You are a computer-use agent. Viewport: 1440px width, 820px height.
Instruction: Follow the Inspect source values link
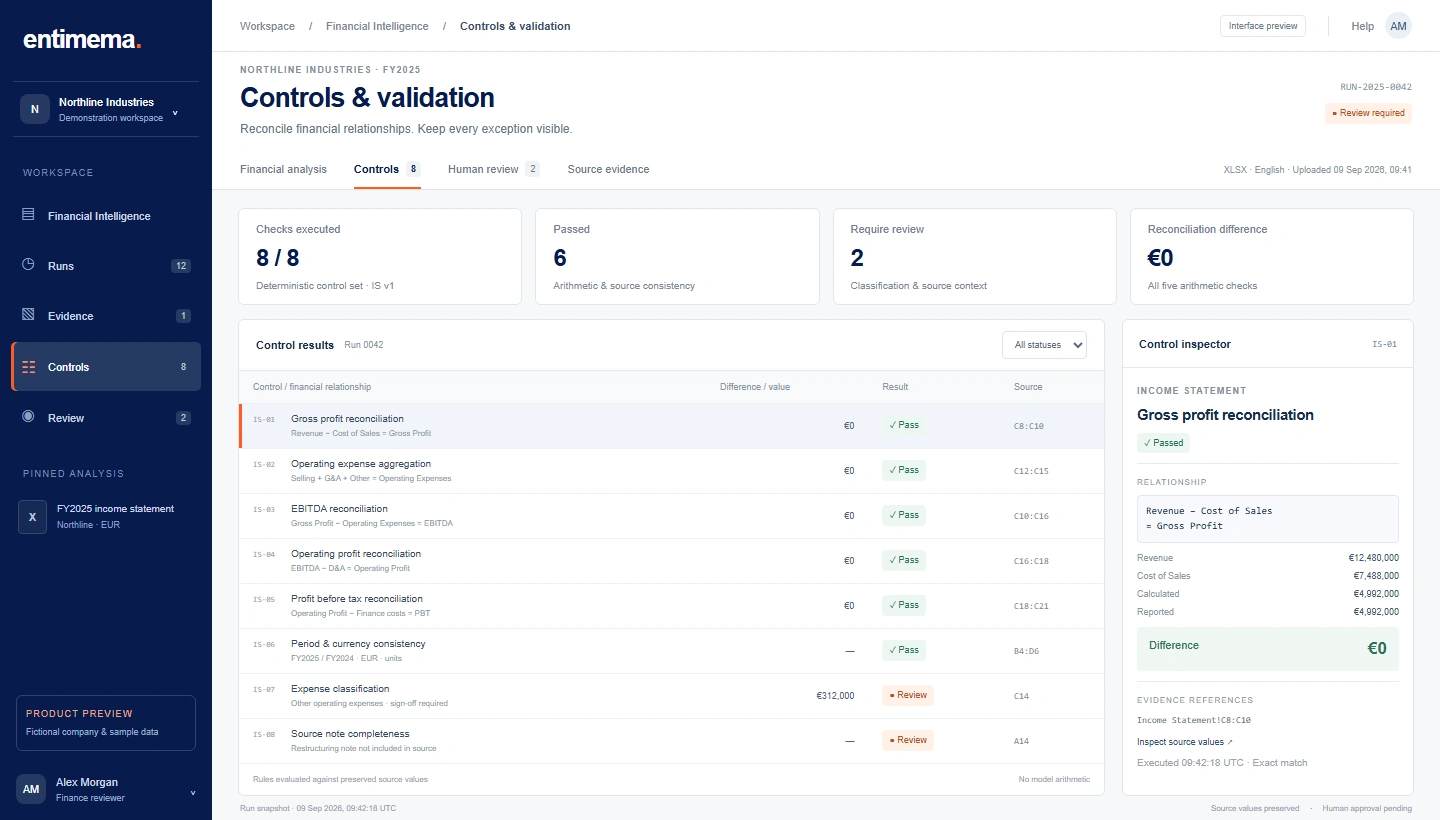[1185, 742]
